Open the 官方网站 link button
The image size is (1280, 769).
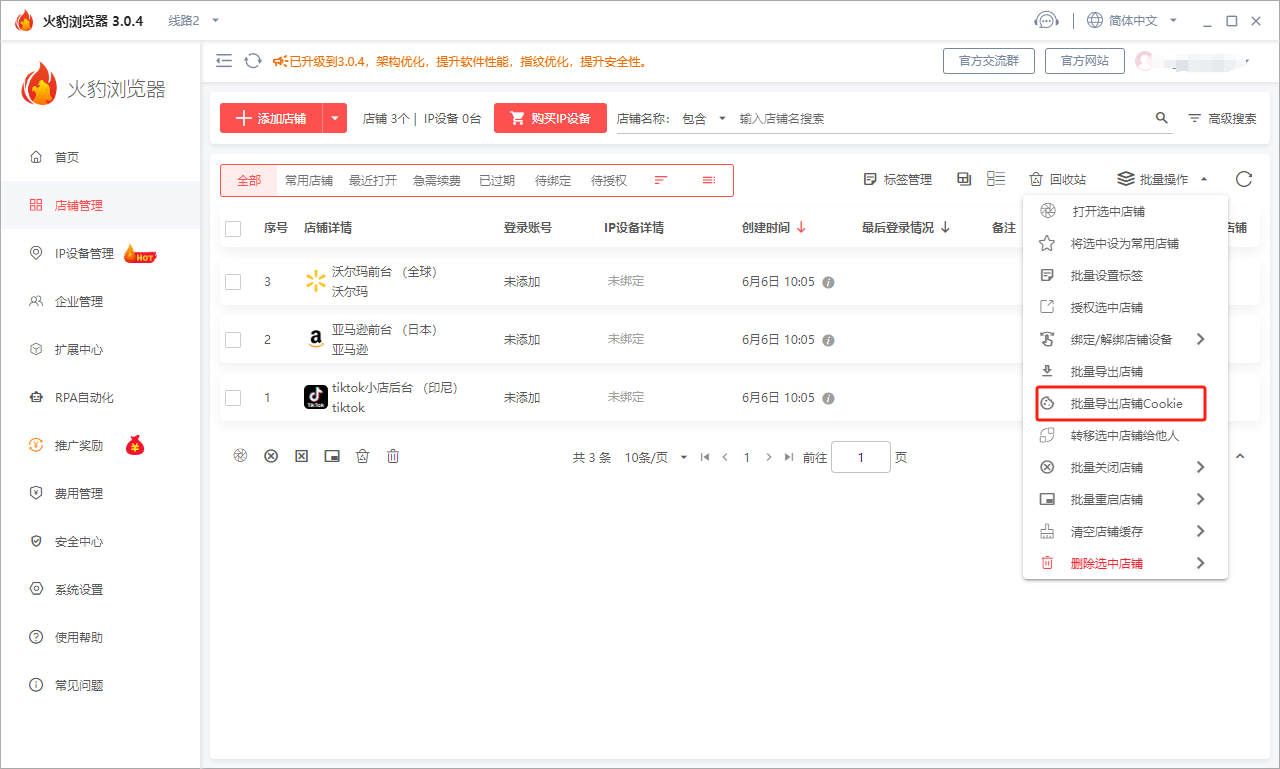click(x=1084, y=61)
